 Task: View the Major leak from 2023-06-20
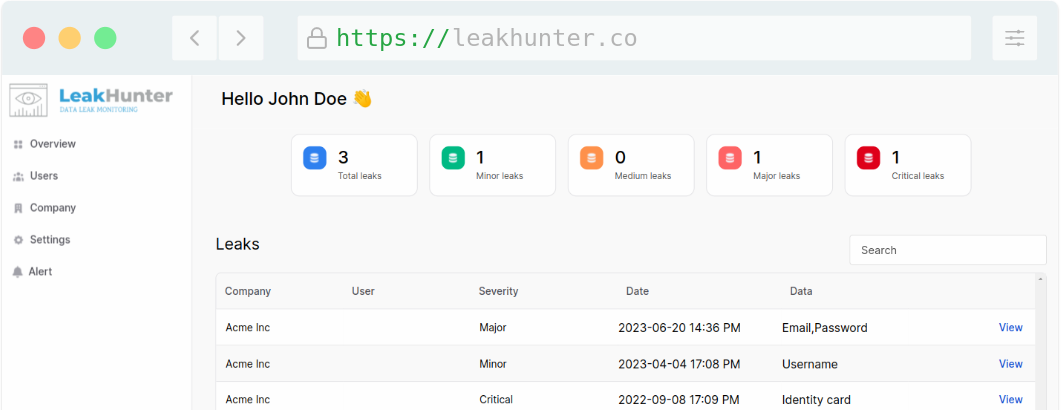click(1010, 327)
